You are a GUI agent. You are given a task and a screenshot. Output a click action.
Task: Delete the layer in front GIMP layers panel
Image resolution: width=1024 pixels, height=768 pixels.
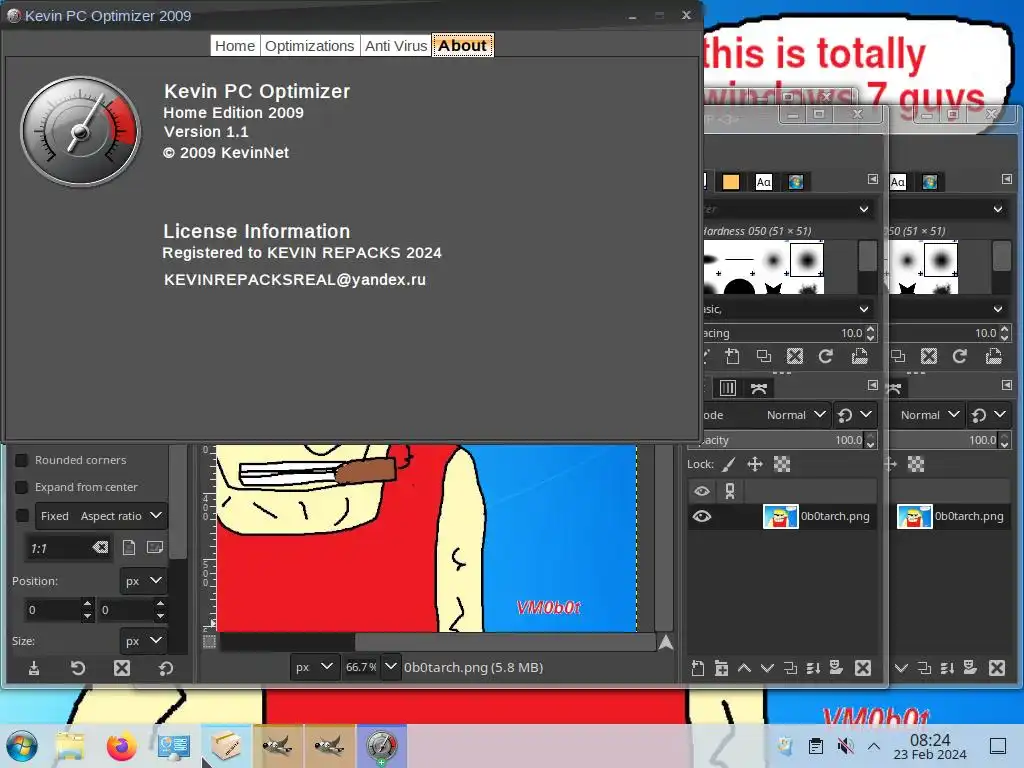pos(863,668)
